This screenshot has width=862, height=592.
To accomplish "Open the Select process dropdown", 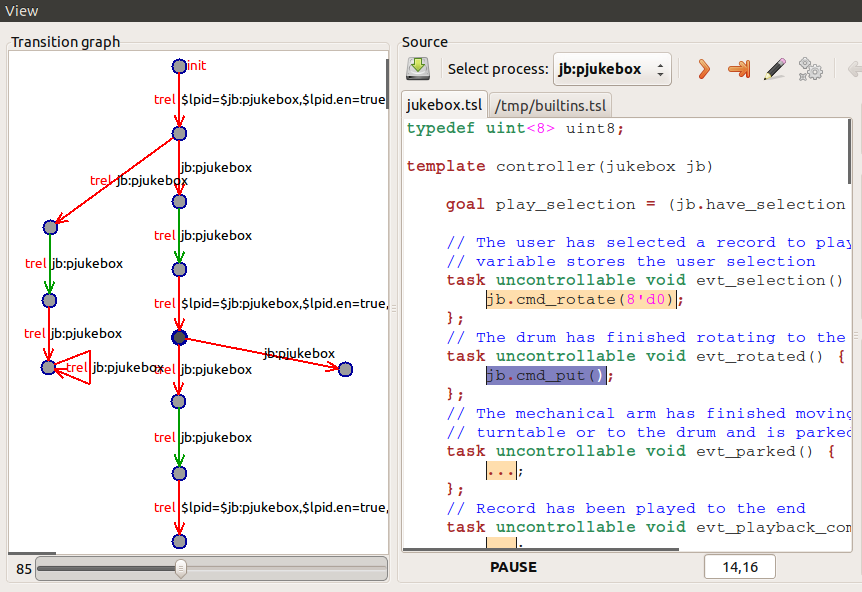I will 611,69.
